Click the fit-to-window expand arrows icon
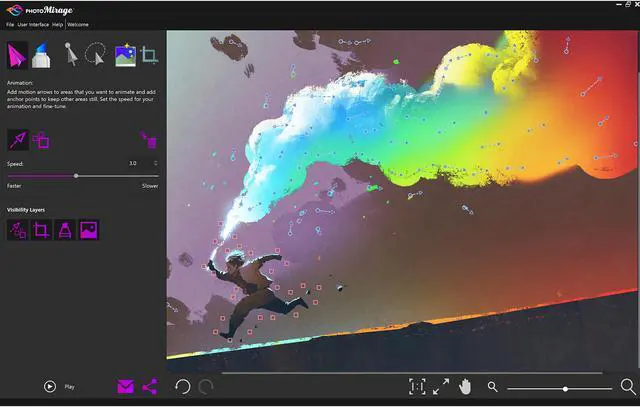The height and width of the screenshot is (407, 640). pyautogui.click(x=441, y=386)
